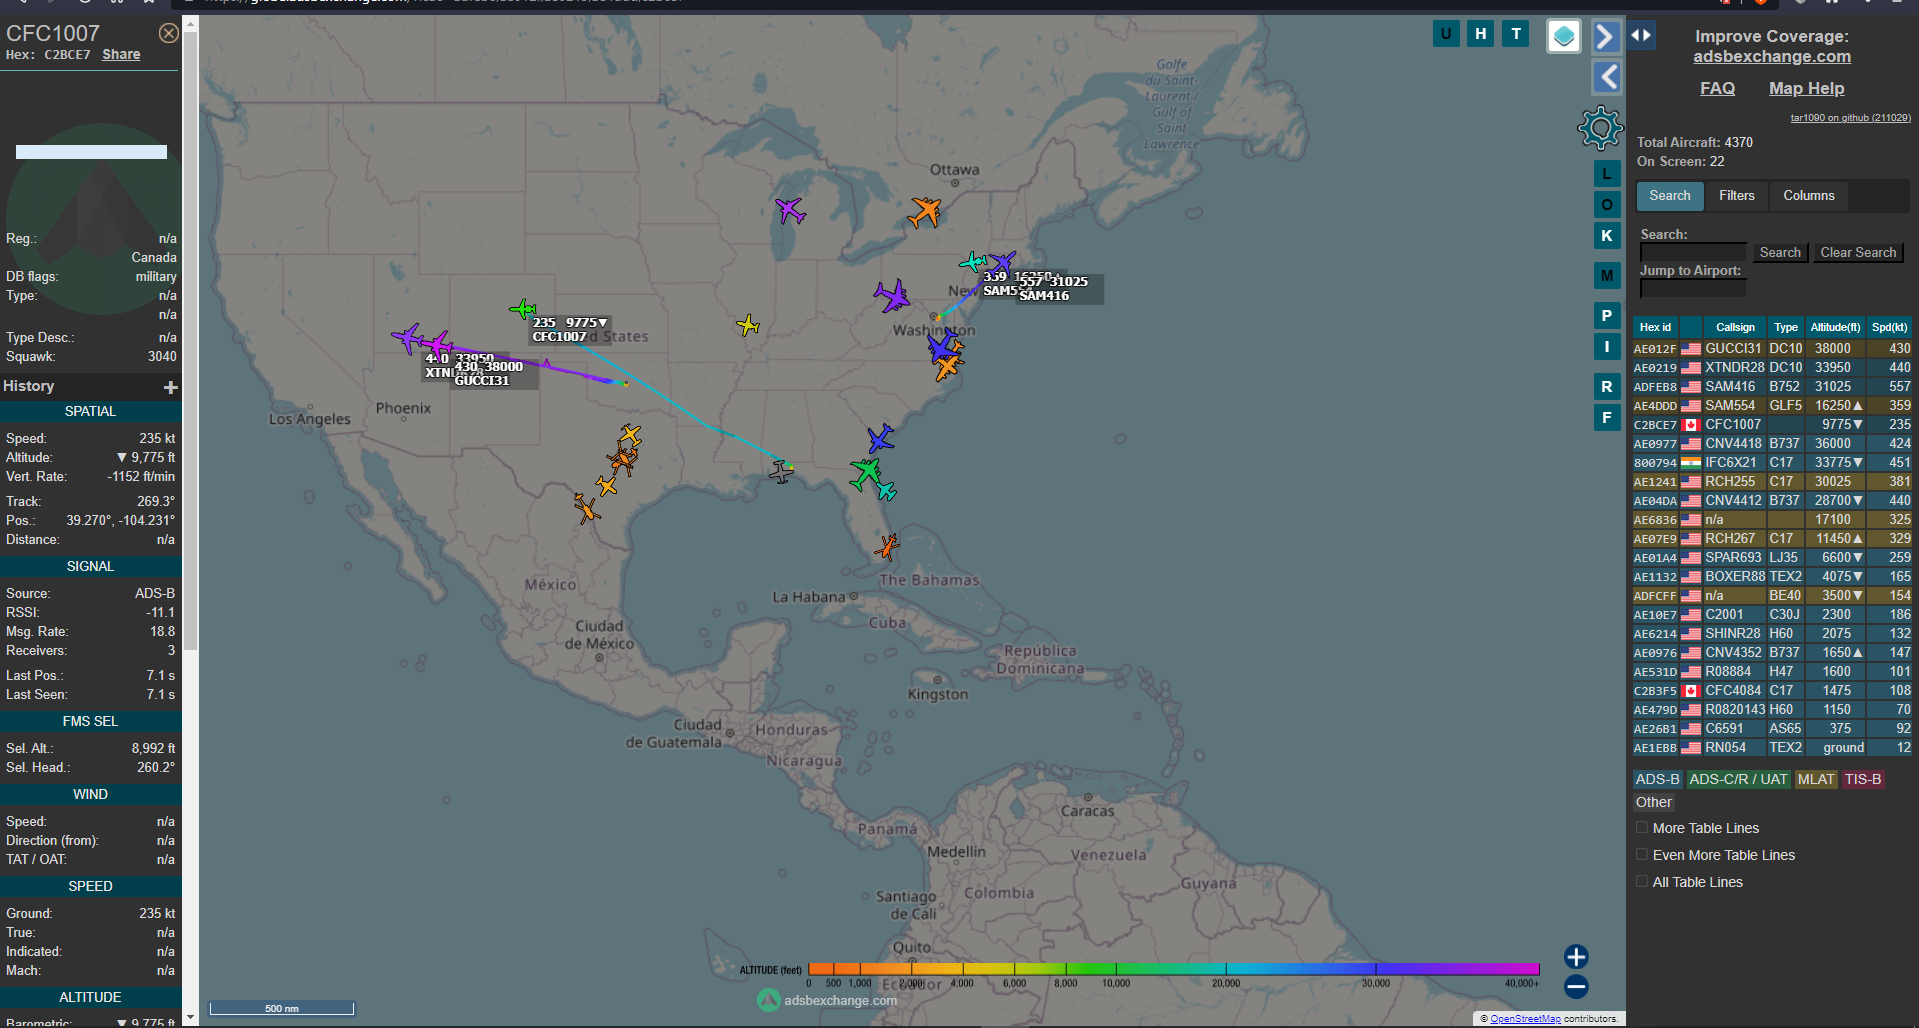
Task: Zoom out with the minus button
Action: tap(1576, 987)
